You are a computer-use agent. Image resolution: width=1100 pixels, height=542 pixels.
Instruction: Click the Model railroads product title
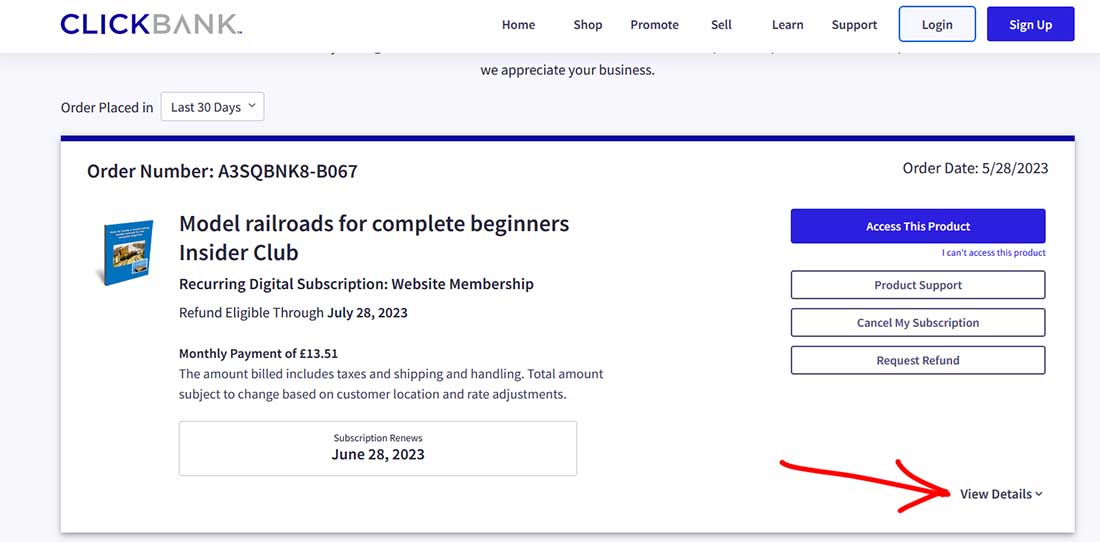click(x=374, y=237)
